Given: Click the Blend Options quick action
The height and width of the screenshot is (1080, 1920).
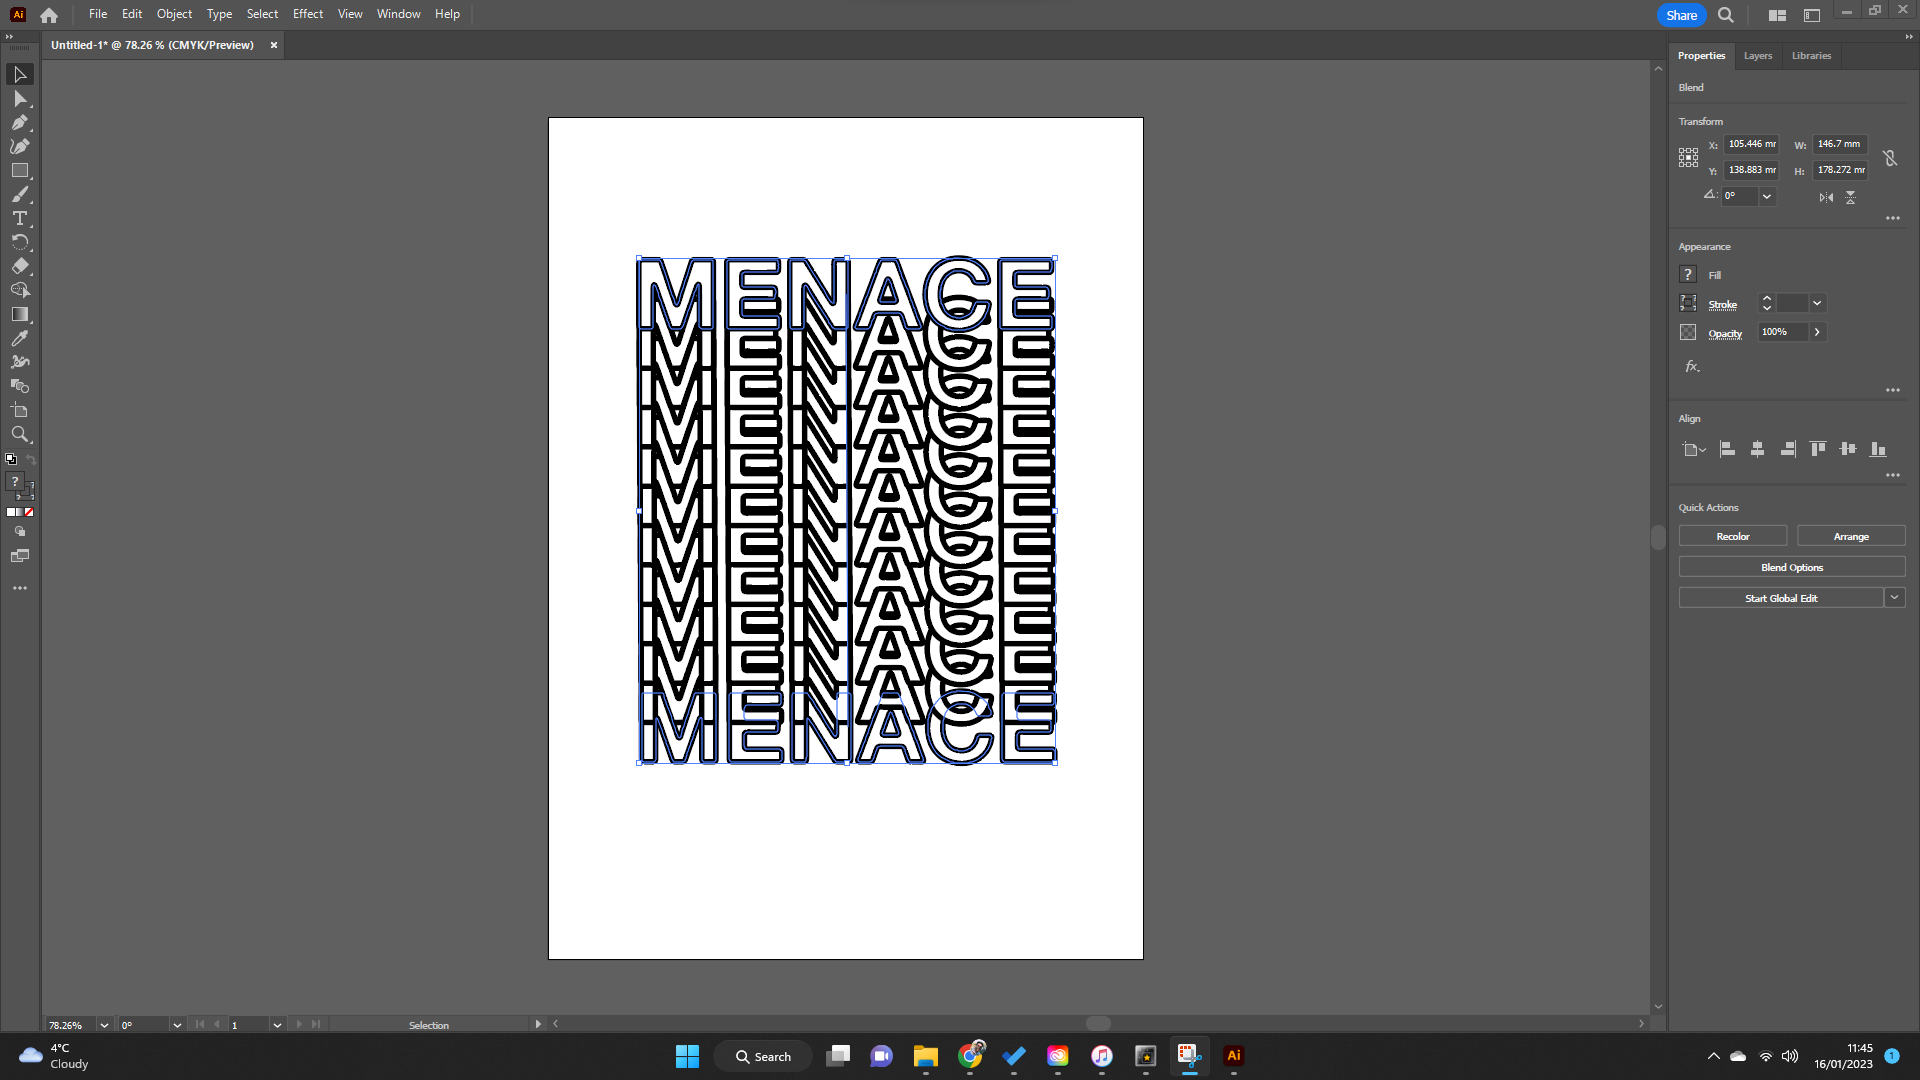Looking at the screenshot, I should (x=1791, y=566).
